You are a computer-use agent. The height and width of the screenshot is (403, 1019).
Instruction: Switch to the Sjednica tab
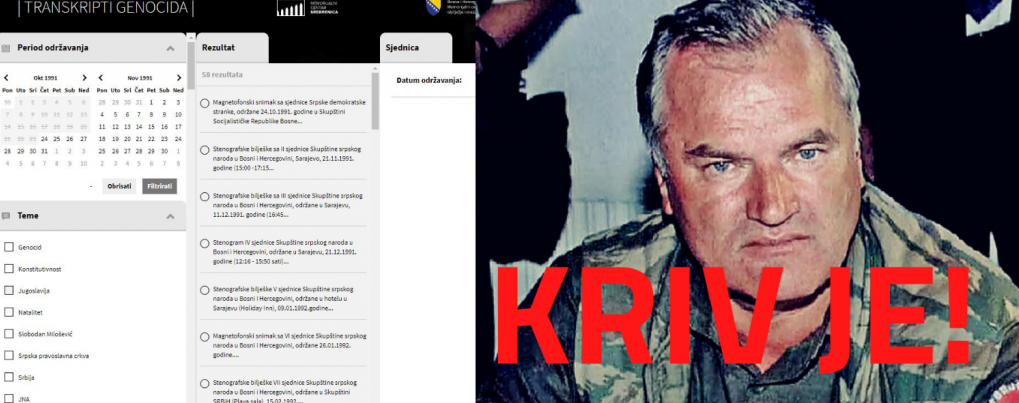416,48
